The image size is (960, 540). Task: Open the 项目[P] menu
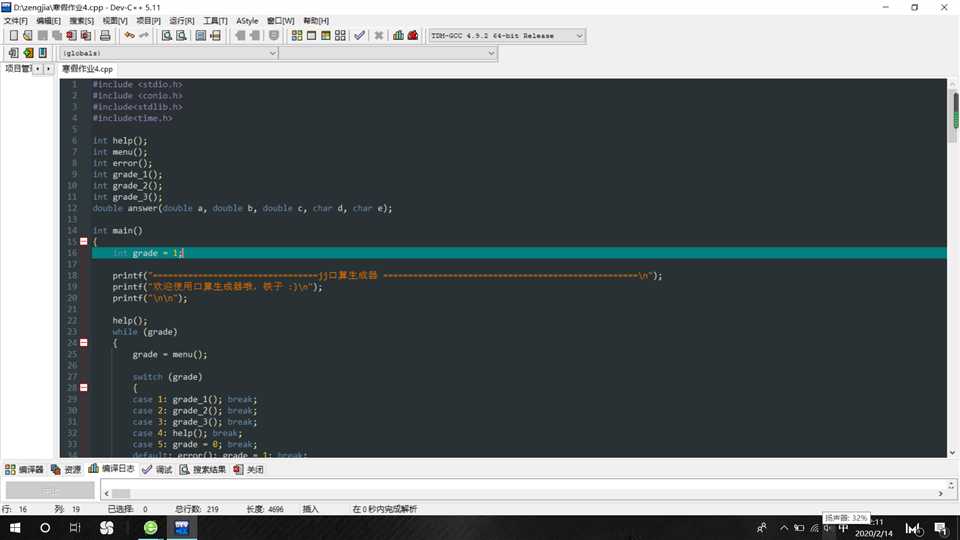coord(148,21)
